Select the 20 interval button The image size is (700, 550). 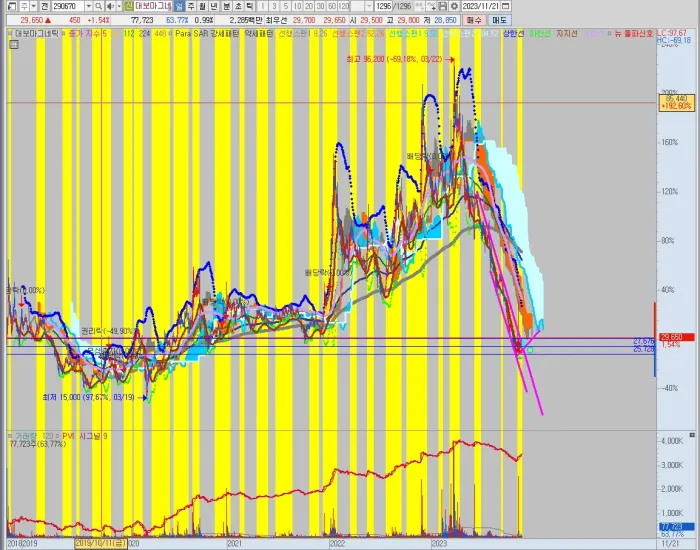pyautogui.click(x=309, y=6)
